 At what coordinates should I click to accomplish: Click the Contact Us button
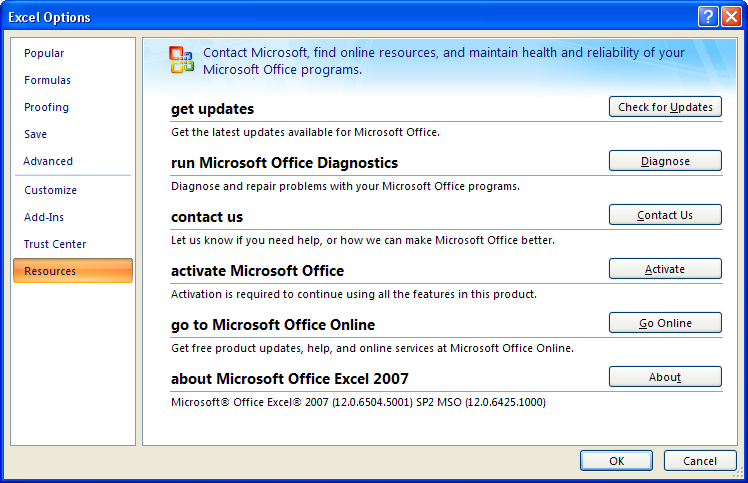[x=665, y=215]
